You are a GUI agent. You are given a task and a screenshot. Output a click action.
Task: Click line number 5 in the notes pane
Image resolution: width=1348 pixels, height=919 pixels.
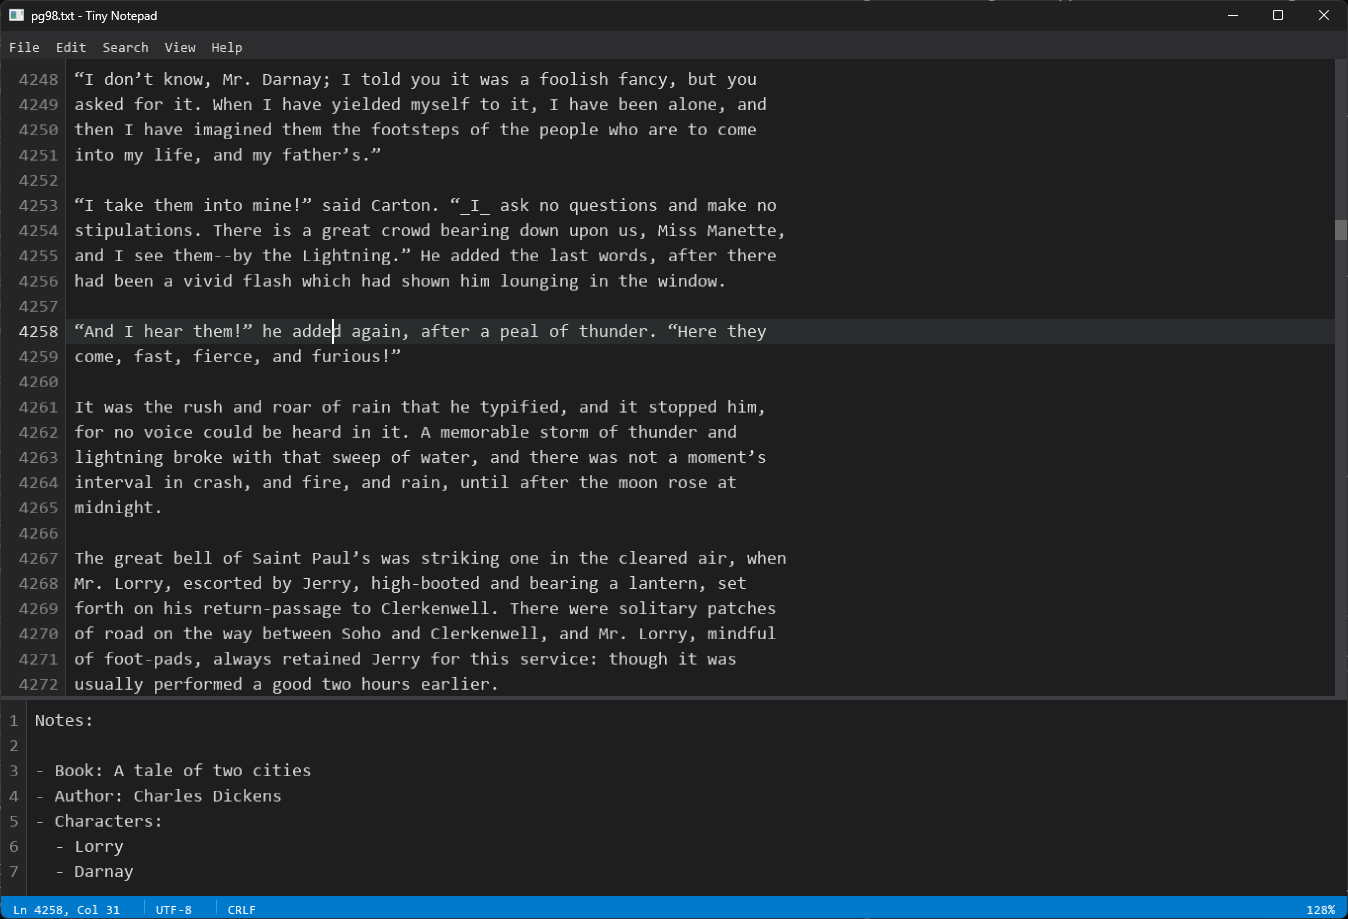(x=14, y=821)
